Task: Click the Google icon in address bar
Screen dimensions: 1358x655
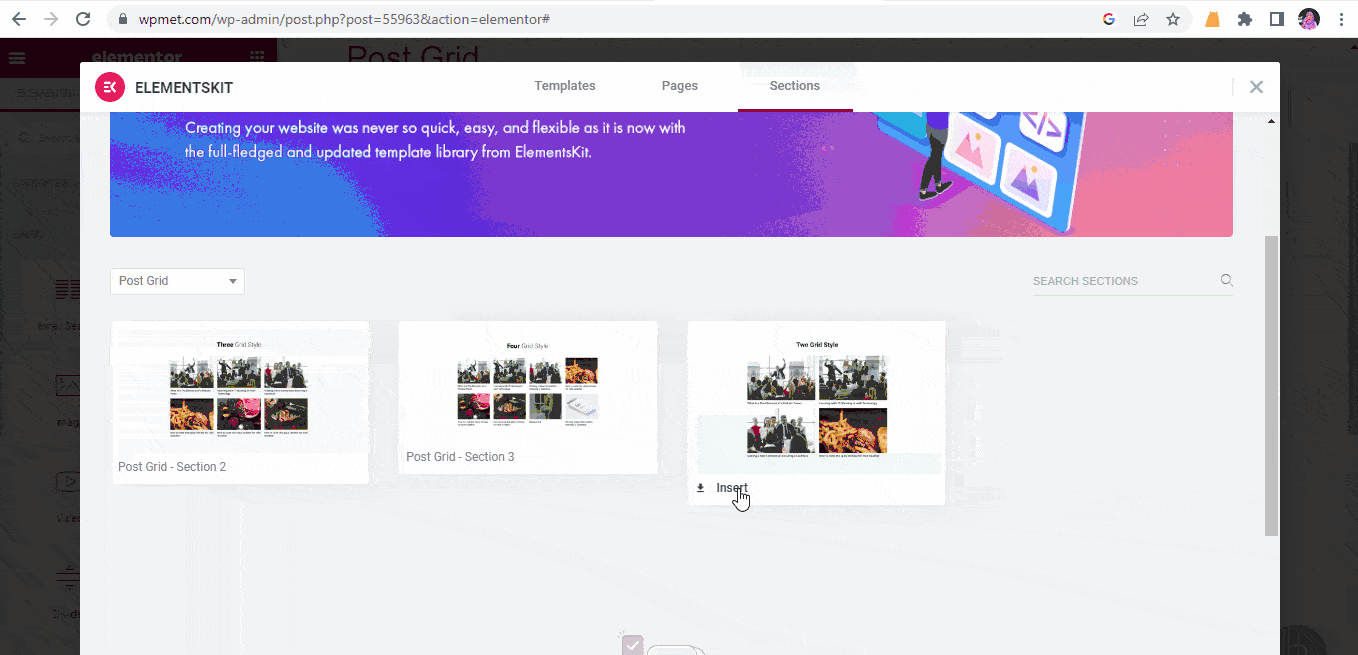Action: pos(1108,19)
